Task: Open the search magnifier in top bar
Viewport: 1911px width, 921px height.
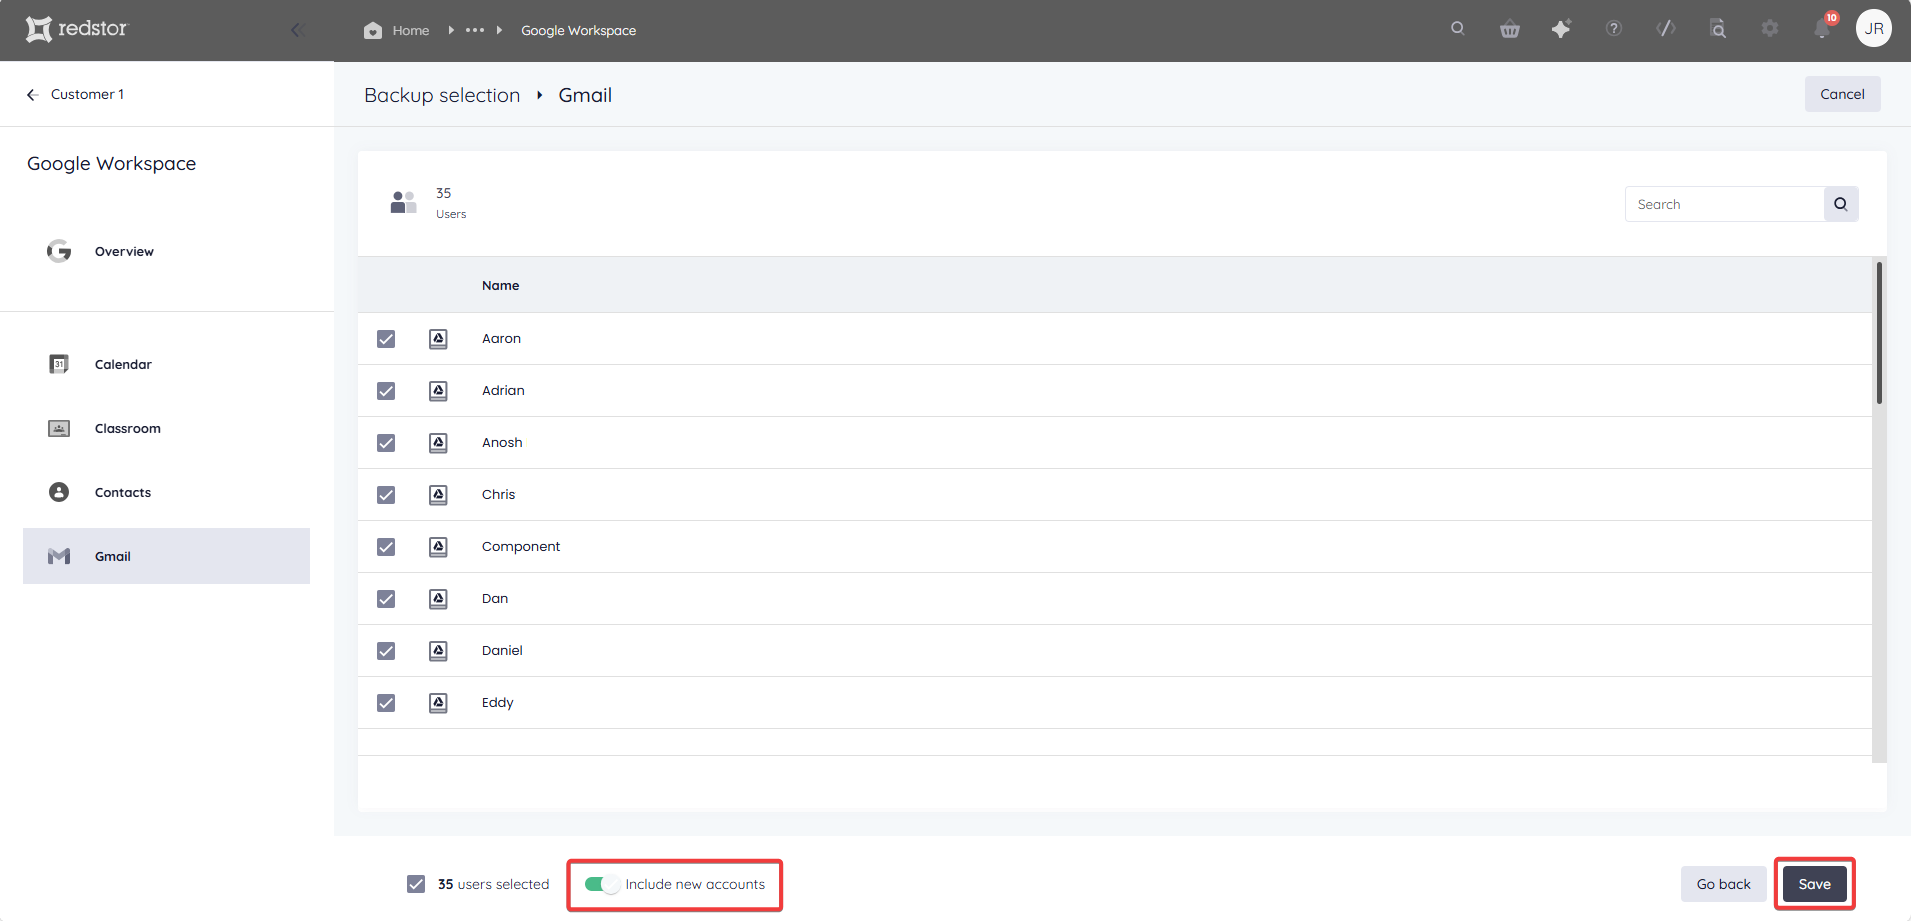Action: (1458, 28)
